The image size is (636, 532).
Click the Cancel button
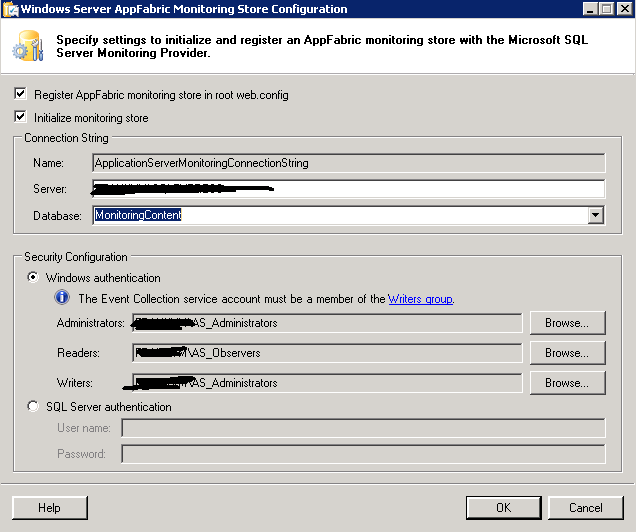tap(586, 508)
